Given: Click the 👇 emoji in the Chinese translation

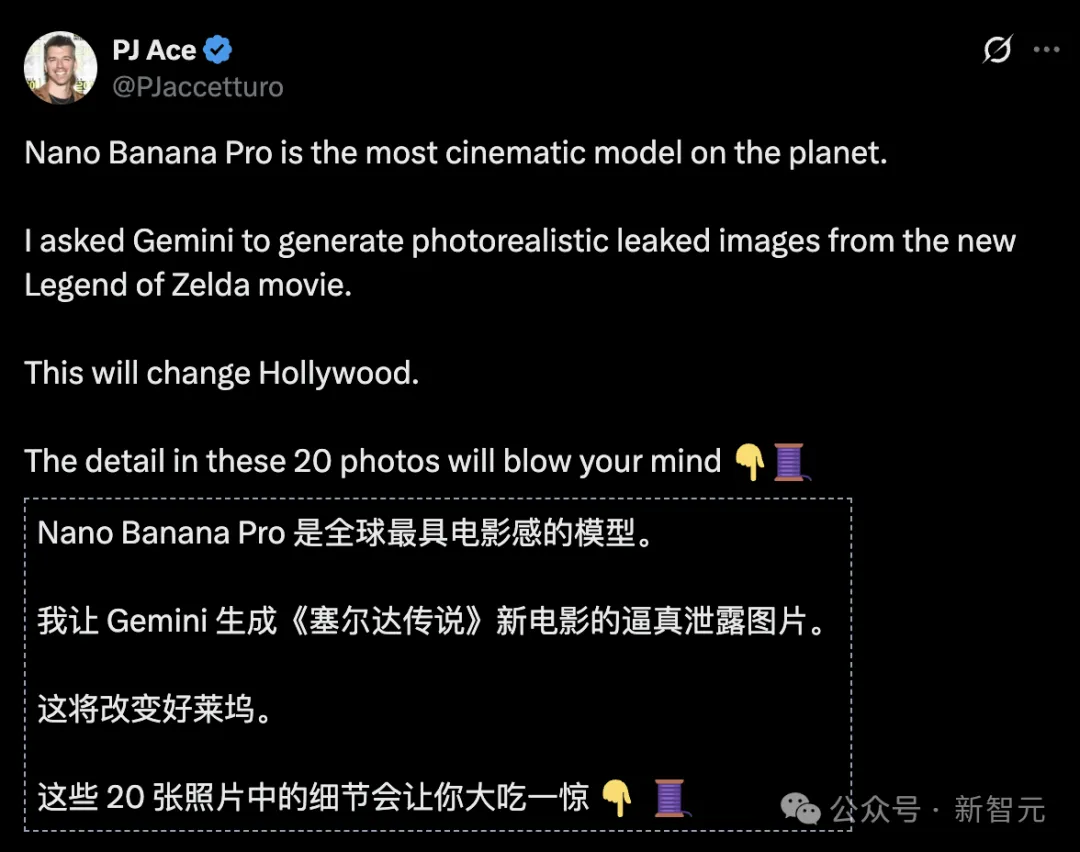Looking at the screenshot, I should 618,798.
